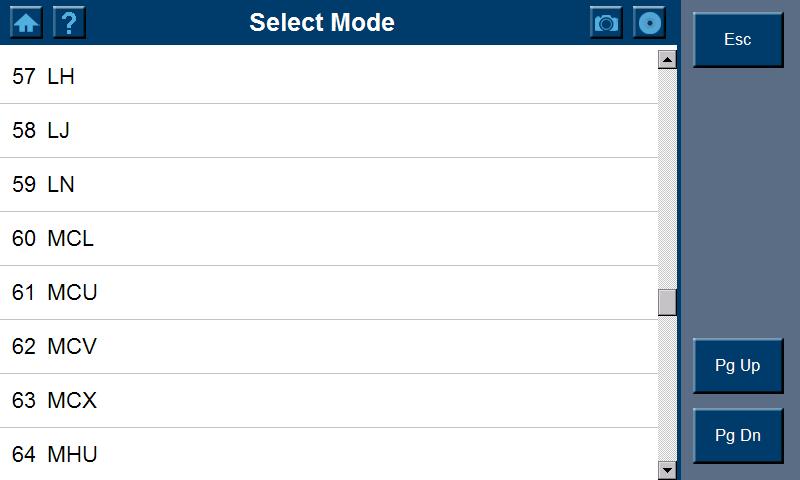This screenshot has height=480, width=800.
Task: Select mode 58 LJ
Action: pyautogui.click(x=328, y=131)
